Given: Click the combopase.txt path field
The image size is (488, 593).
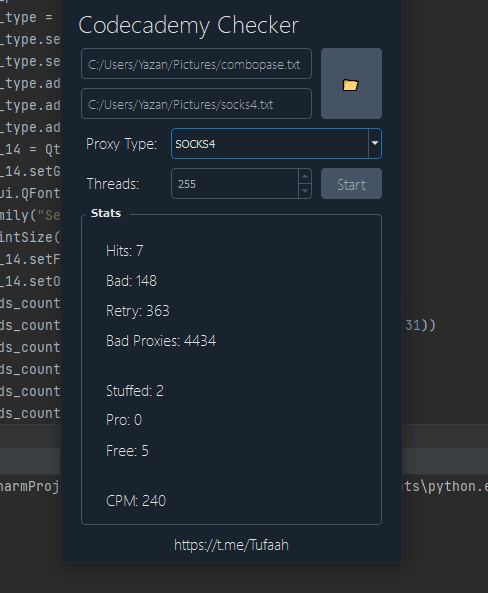Looking at the screenshot, I should click(x=196, y=64).
